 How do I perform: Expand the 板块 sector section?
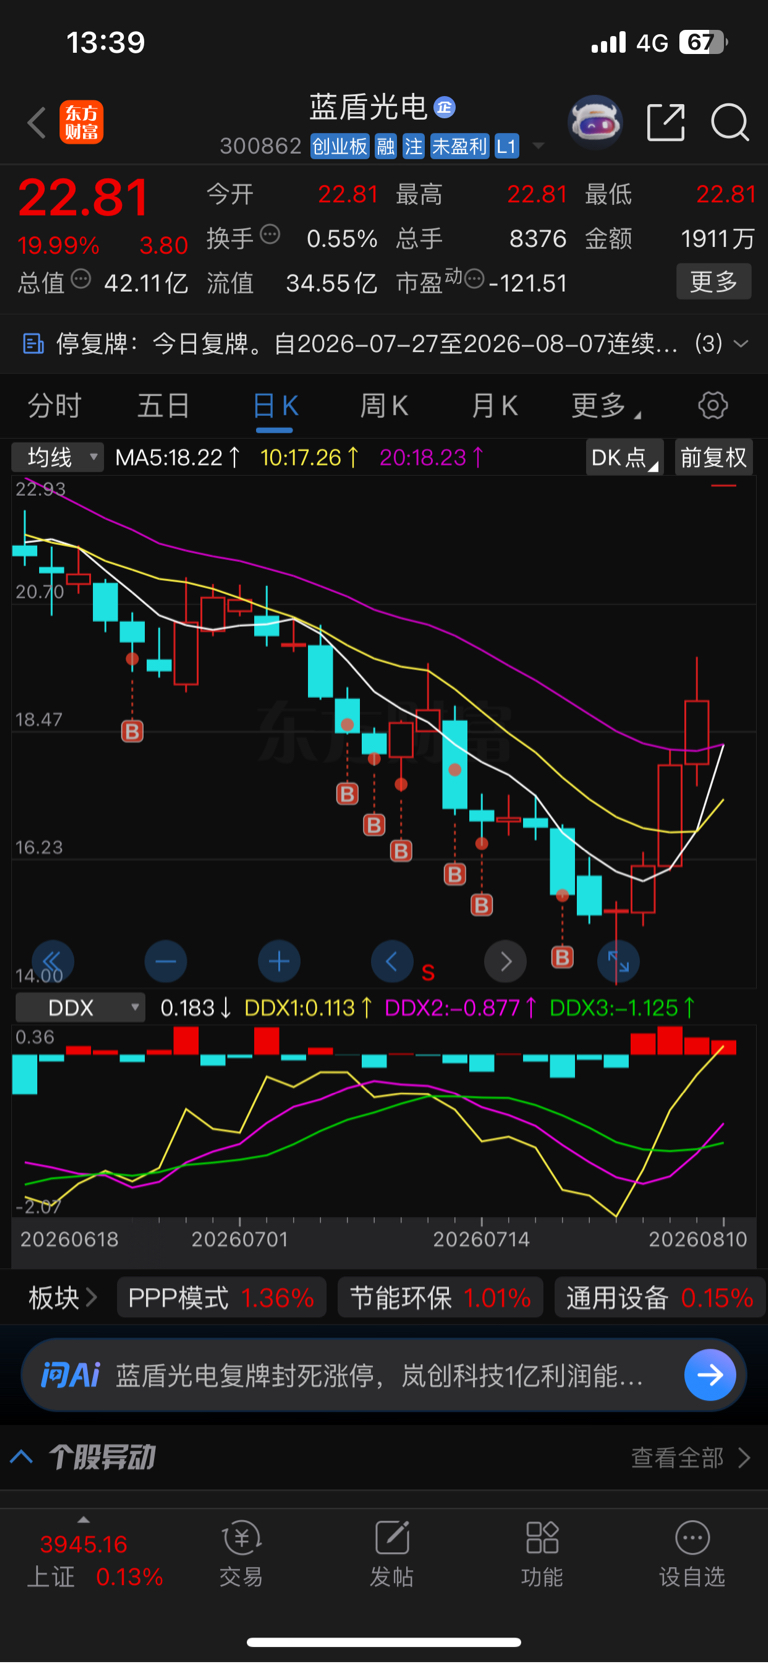(62, 1298)
